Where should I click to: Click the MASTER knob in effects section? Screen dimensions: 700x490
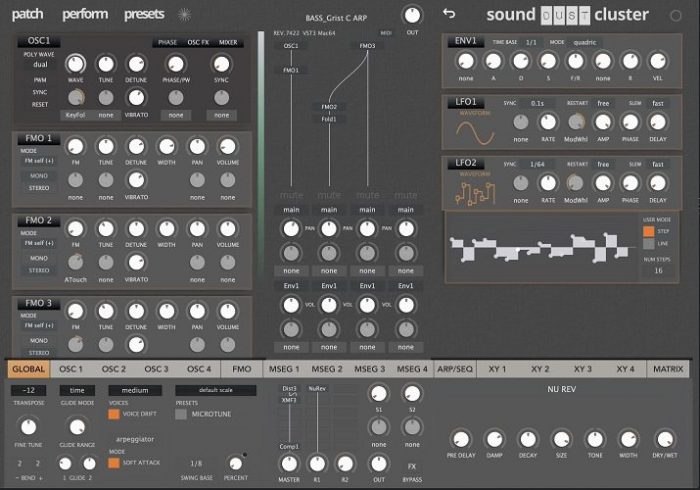[x=289, y=462]
